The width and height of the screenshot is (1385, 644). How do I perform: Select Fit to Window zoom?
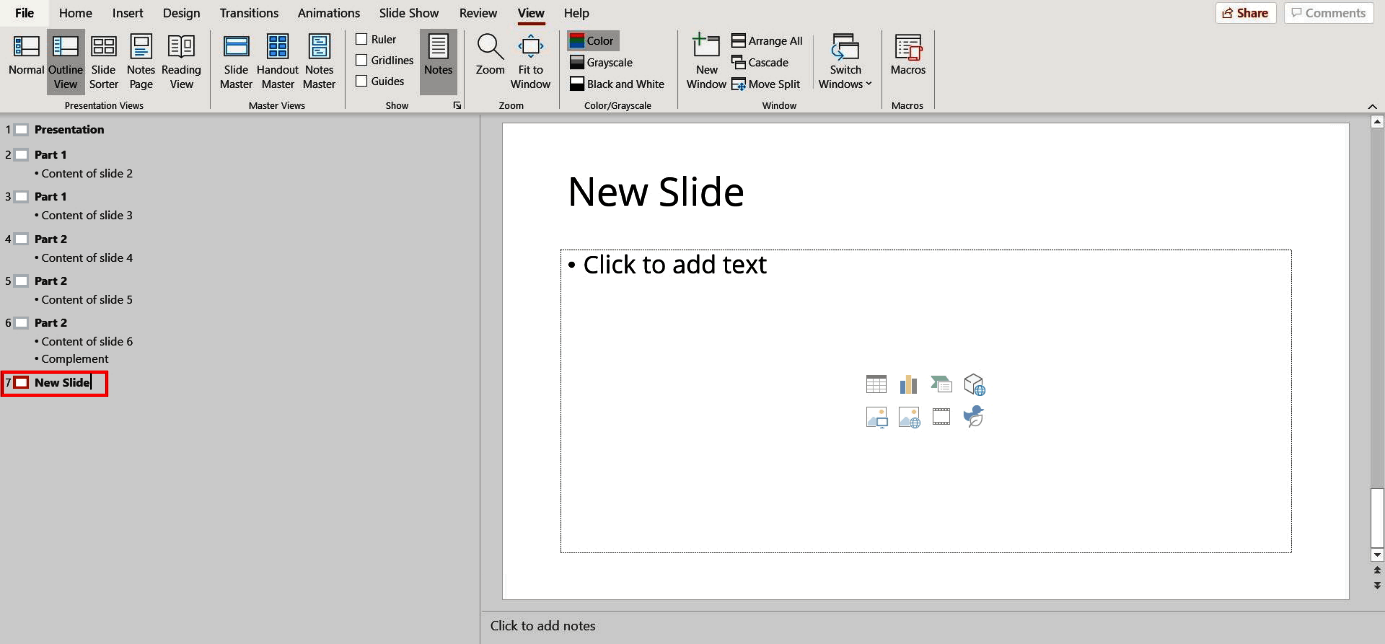coord(530,60)
